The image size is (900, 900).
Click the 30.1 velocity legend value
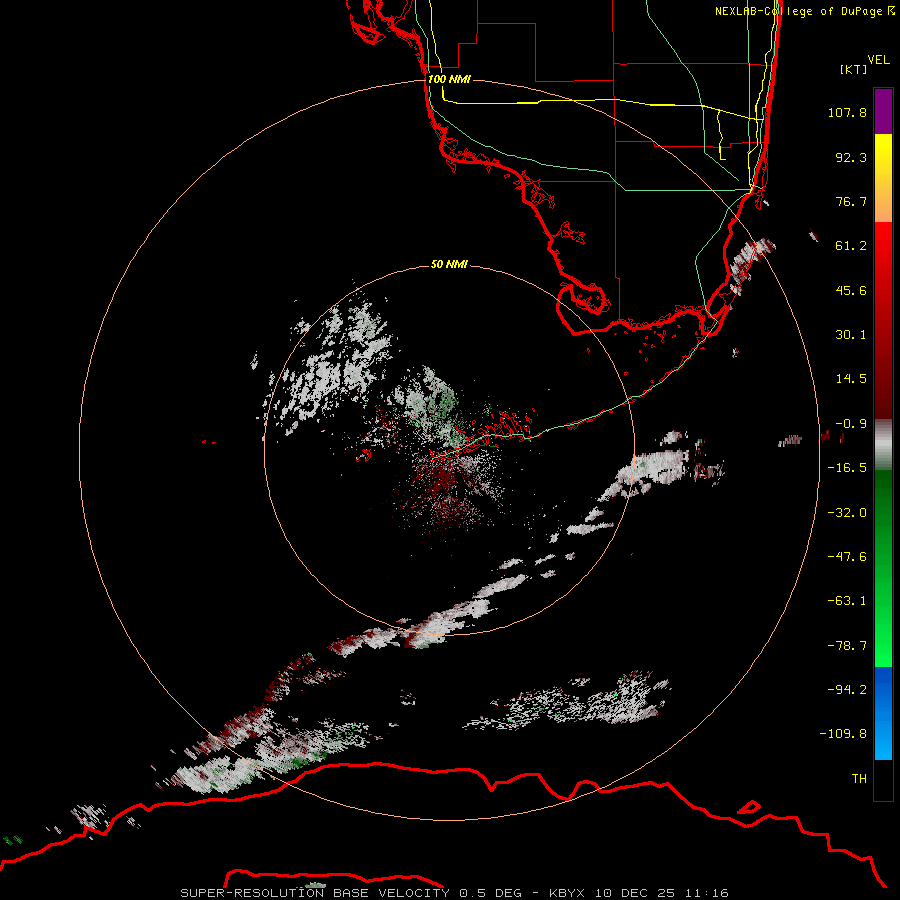pos(851,335)
